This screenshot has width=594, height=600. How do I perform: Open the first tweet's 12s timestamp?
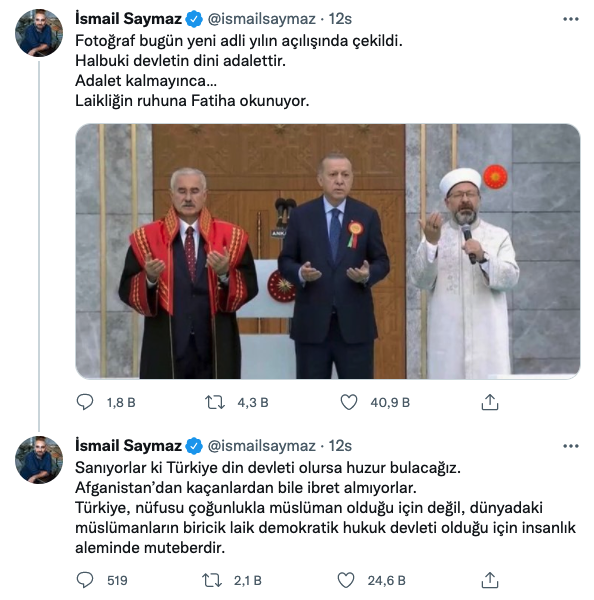point(340,19)
